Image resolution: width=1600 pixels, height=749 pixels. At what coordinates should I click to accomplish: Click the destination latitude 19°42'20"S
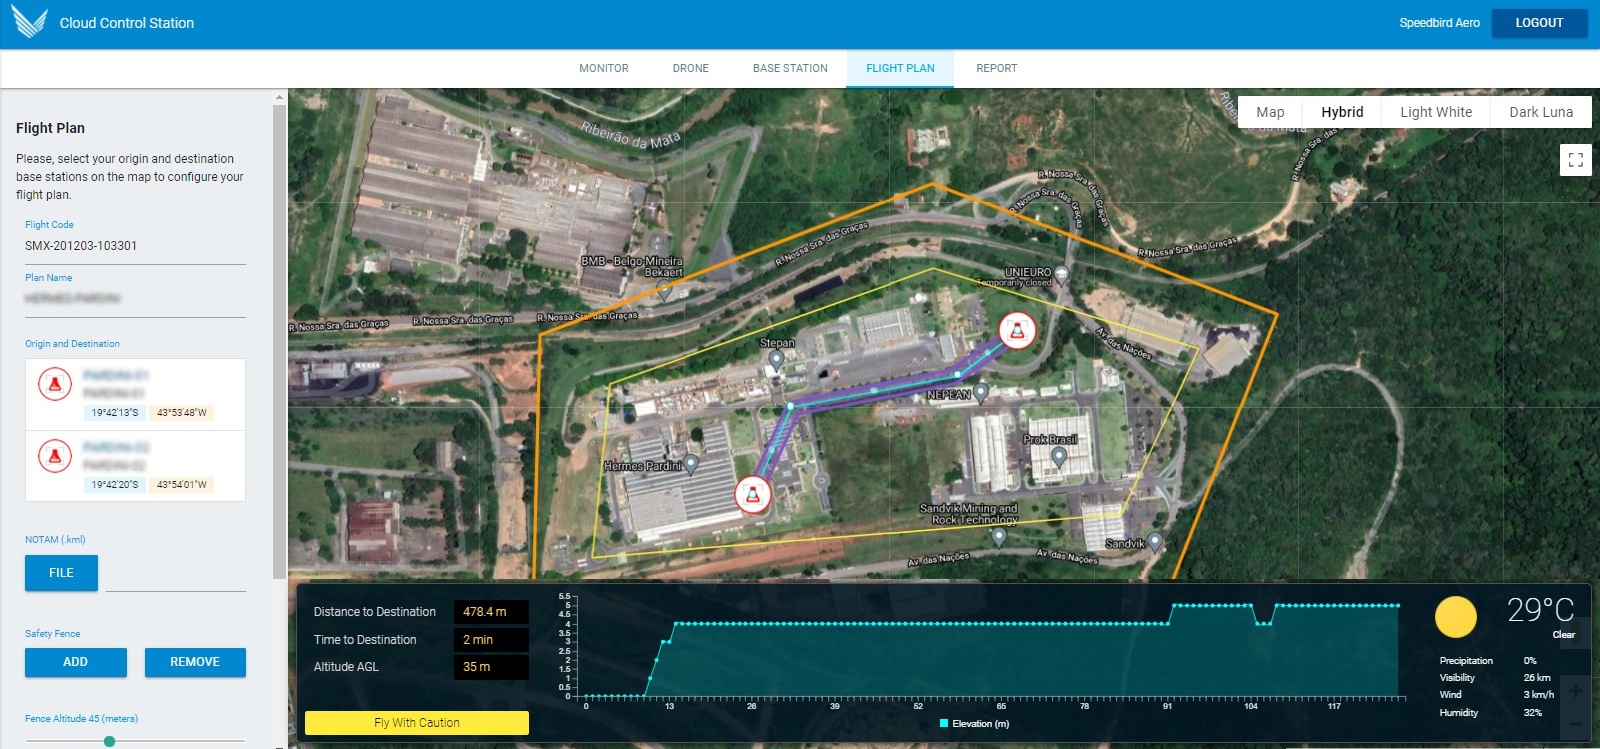(115, 484)
